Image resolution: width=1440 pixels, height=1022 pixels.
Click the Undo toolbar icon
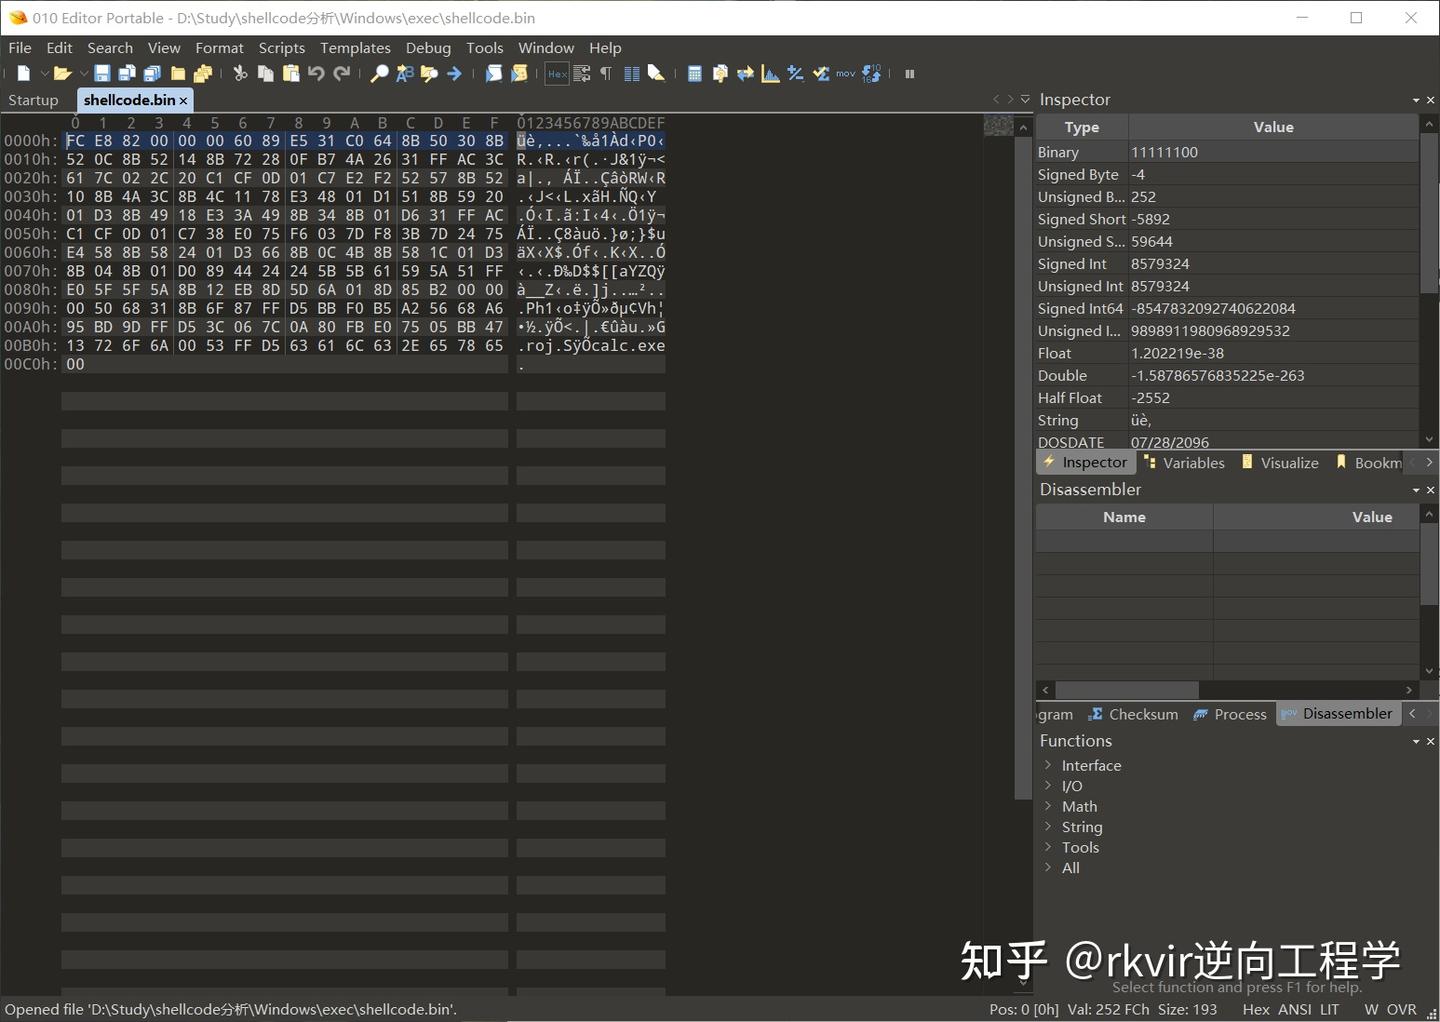[316, 73]
